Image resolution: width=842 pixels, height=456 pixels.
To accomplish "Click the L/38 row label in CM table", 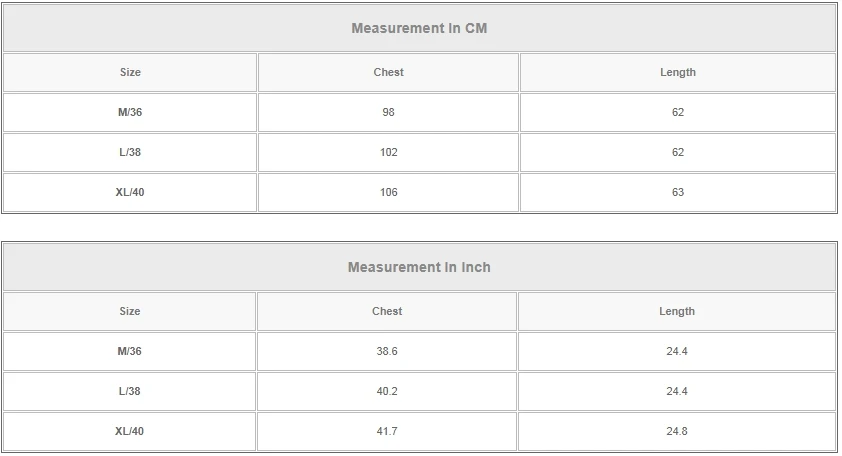I will click(x=130, y=152).
